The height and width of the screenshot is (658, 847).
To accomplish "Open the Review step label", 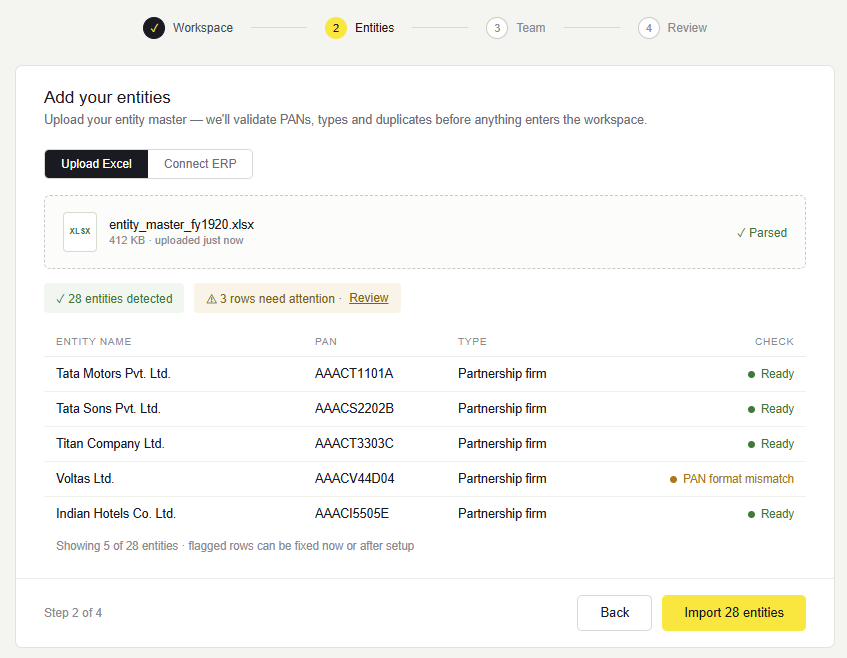I will [x=687, y=28].
